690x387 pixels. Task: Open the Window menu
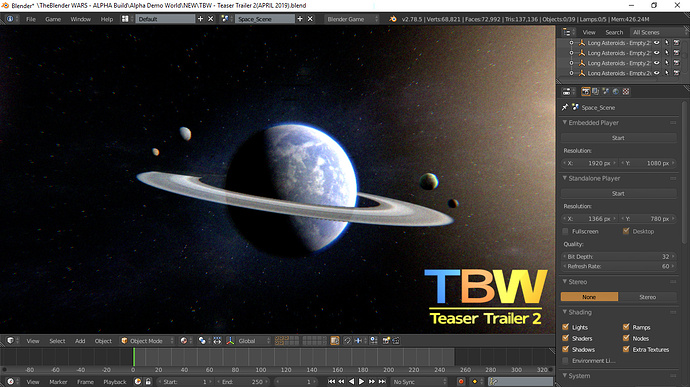click(81, 19)
